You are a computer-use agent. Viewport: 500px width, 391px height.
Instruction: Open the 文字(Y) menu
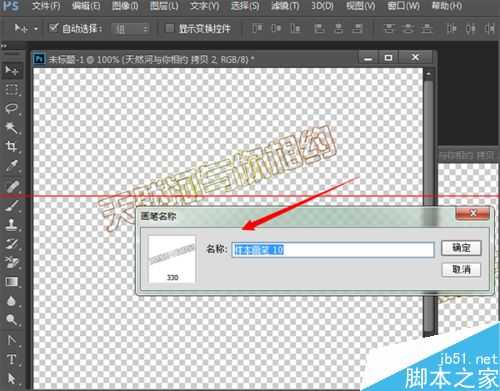pos(205,6)
